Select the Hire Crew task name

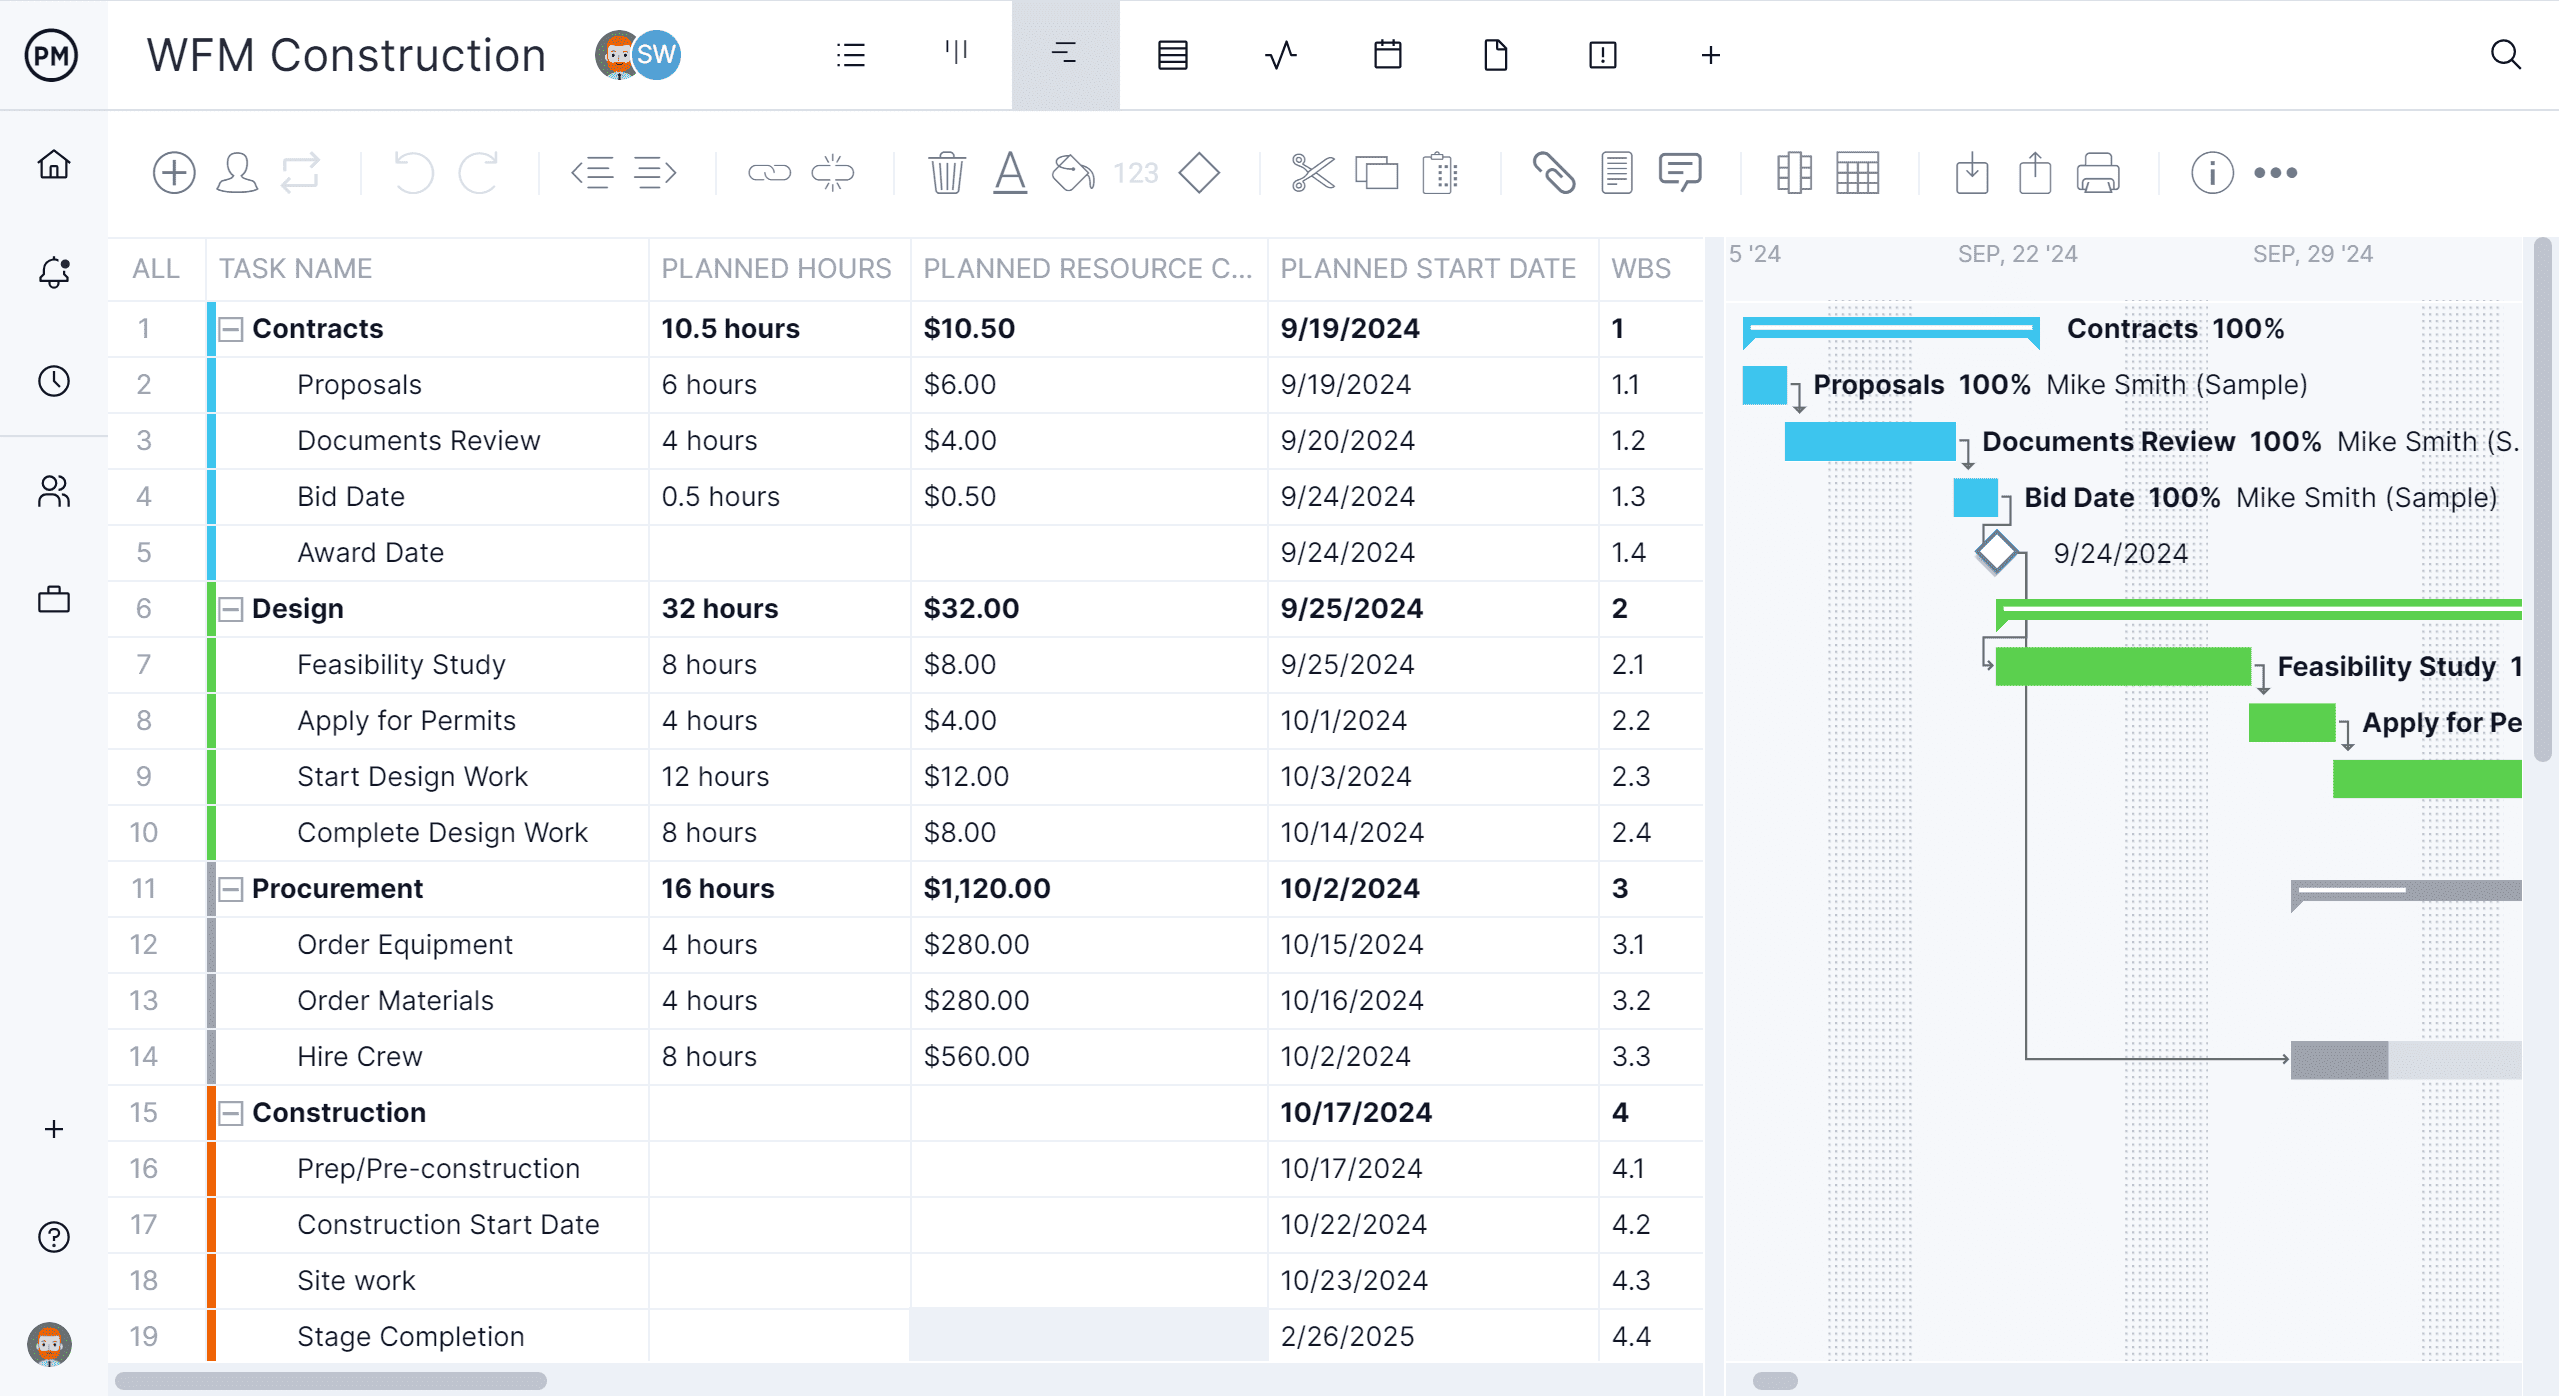[359, 1056]
